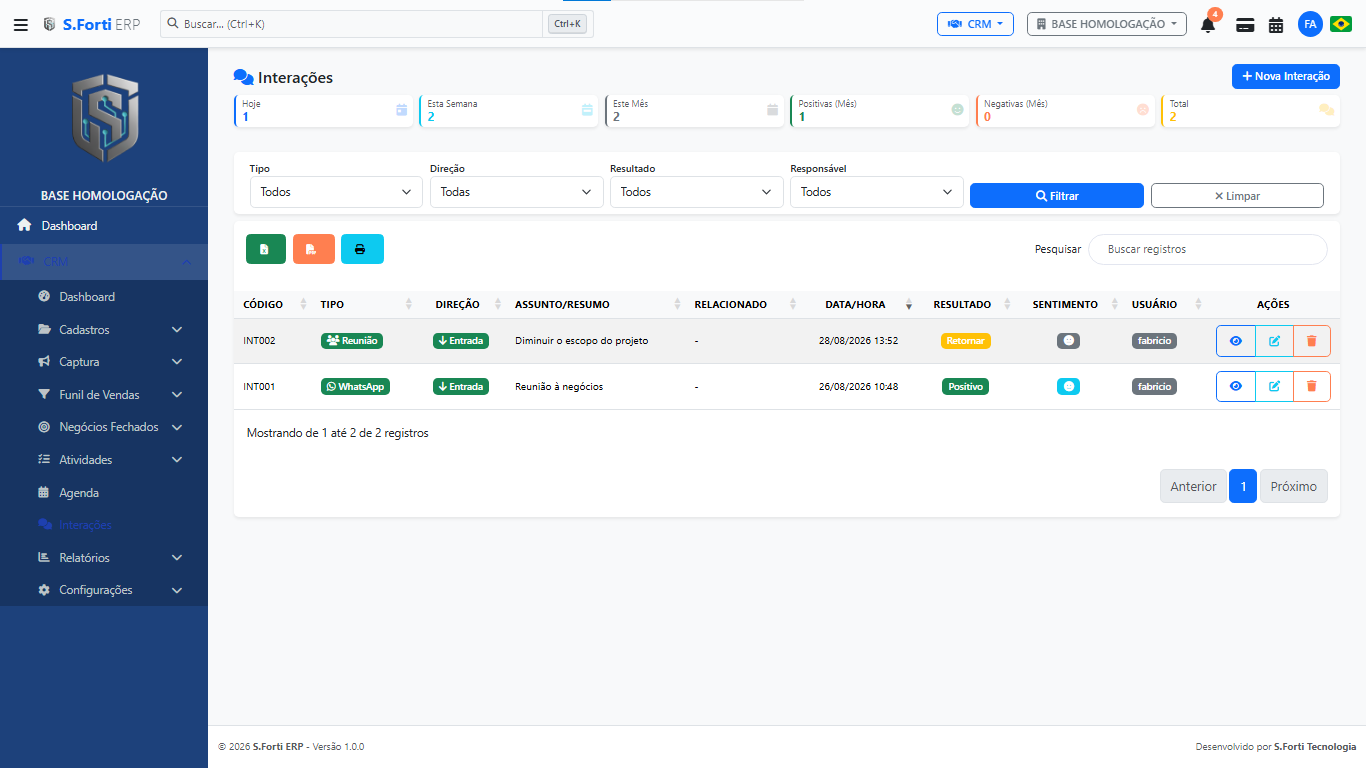Delete interaction INT002 with trash icon
This screenshot has height=768, width=1366.
pos(1312,341)
